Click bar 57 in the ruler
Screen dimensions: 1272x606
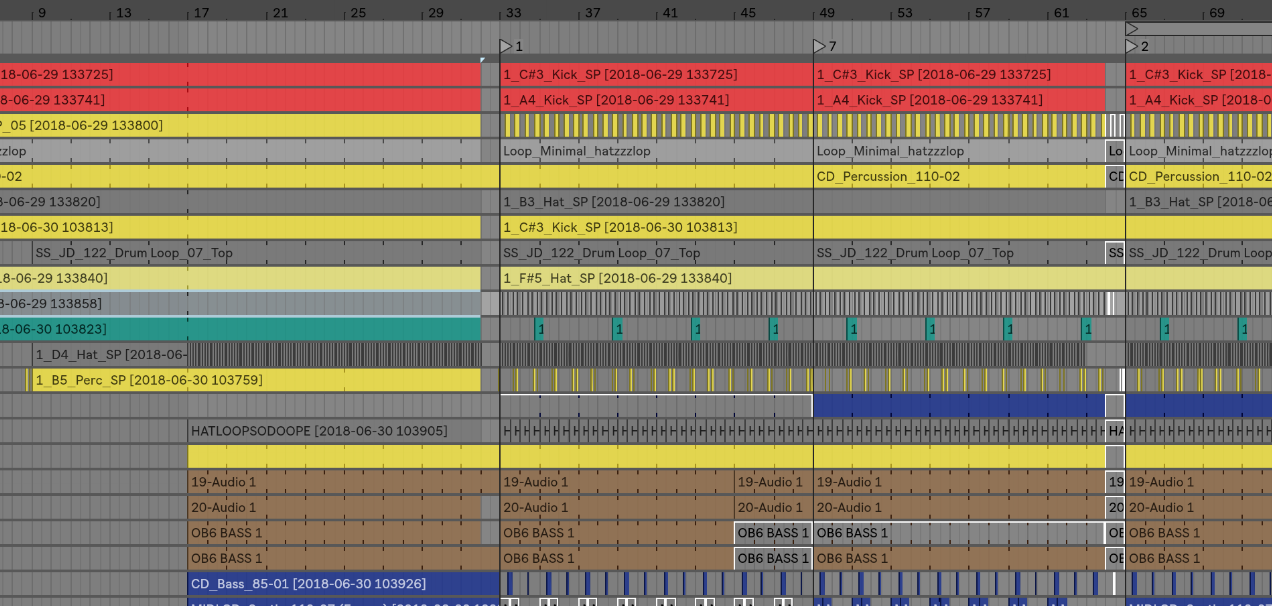point(982,13)
